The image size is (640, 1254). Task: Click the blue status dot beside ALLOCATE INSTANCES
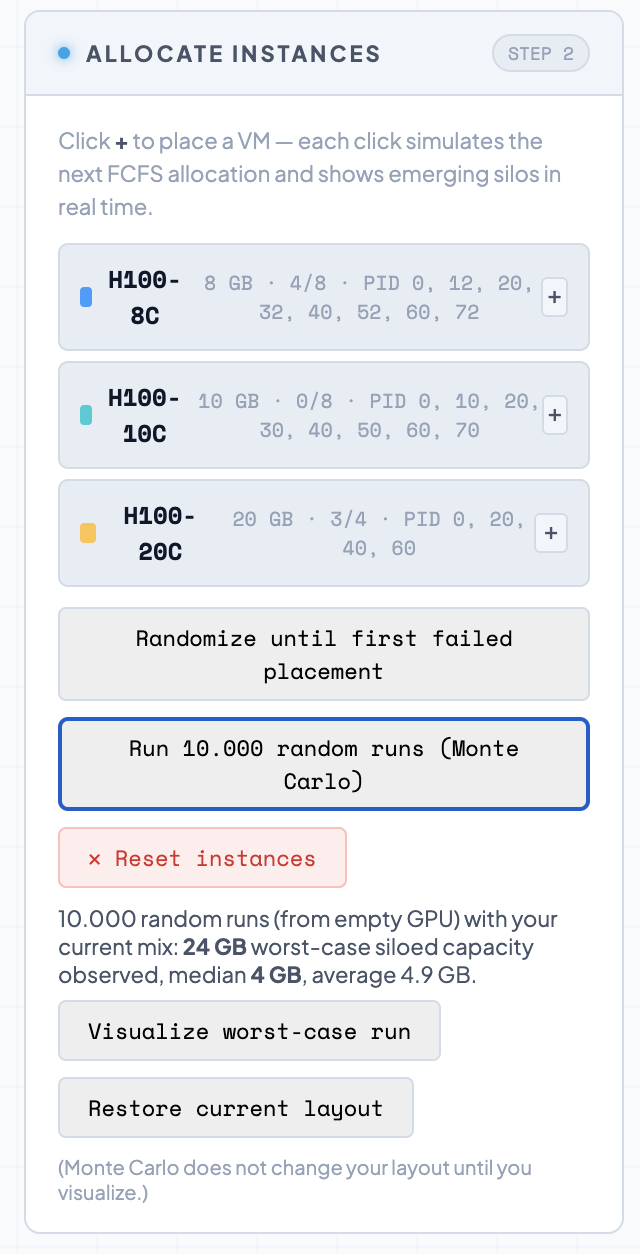tap(63, 54)
